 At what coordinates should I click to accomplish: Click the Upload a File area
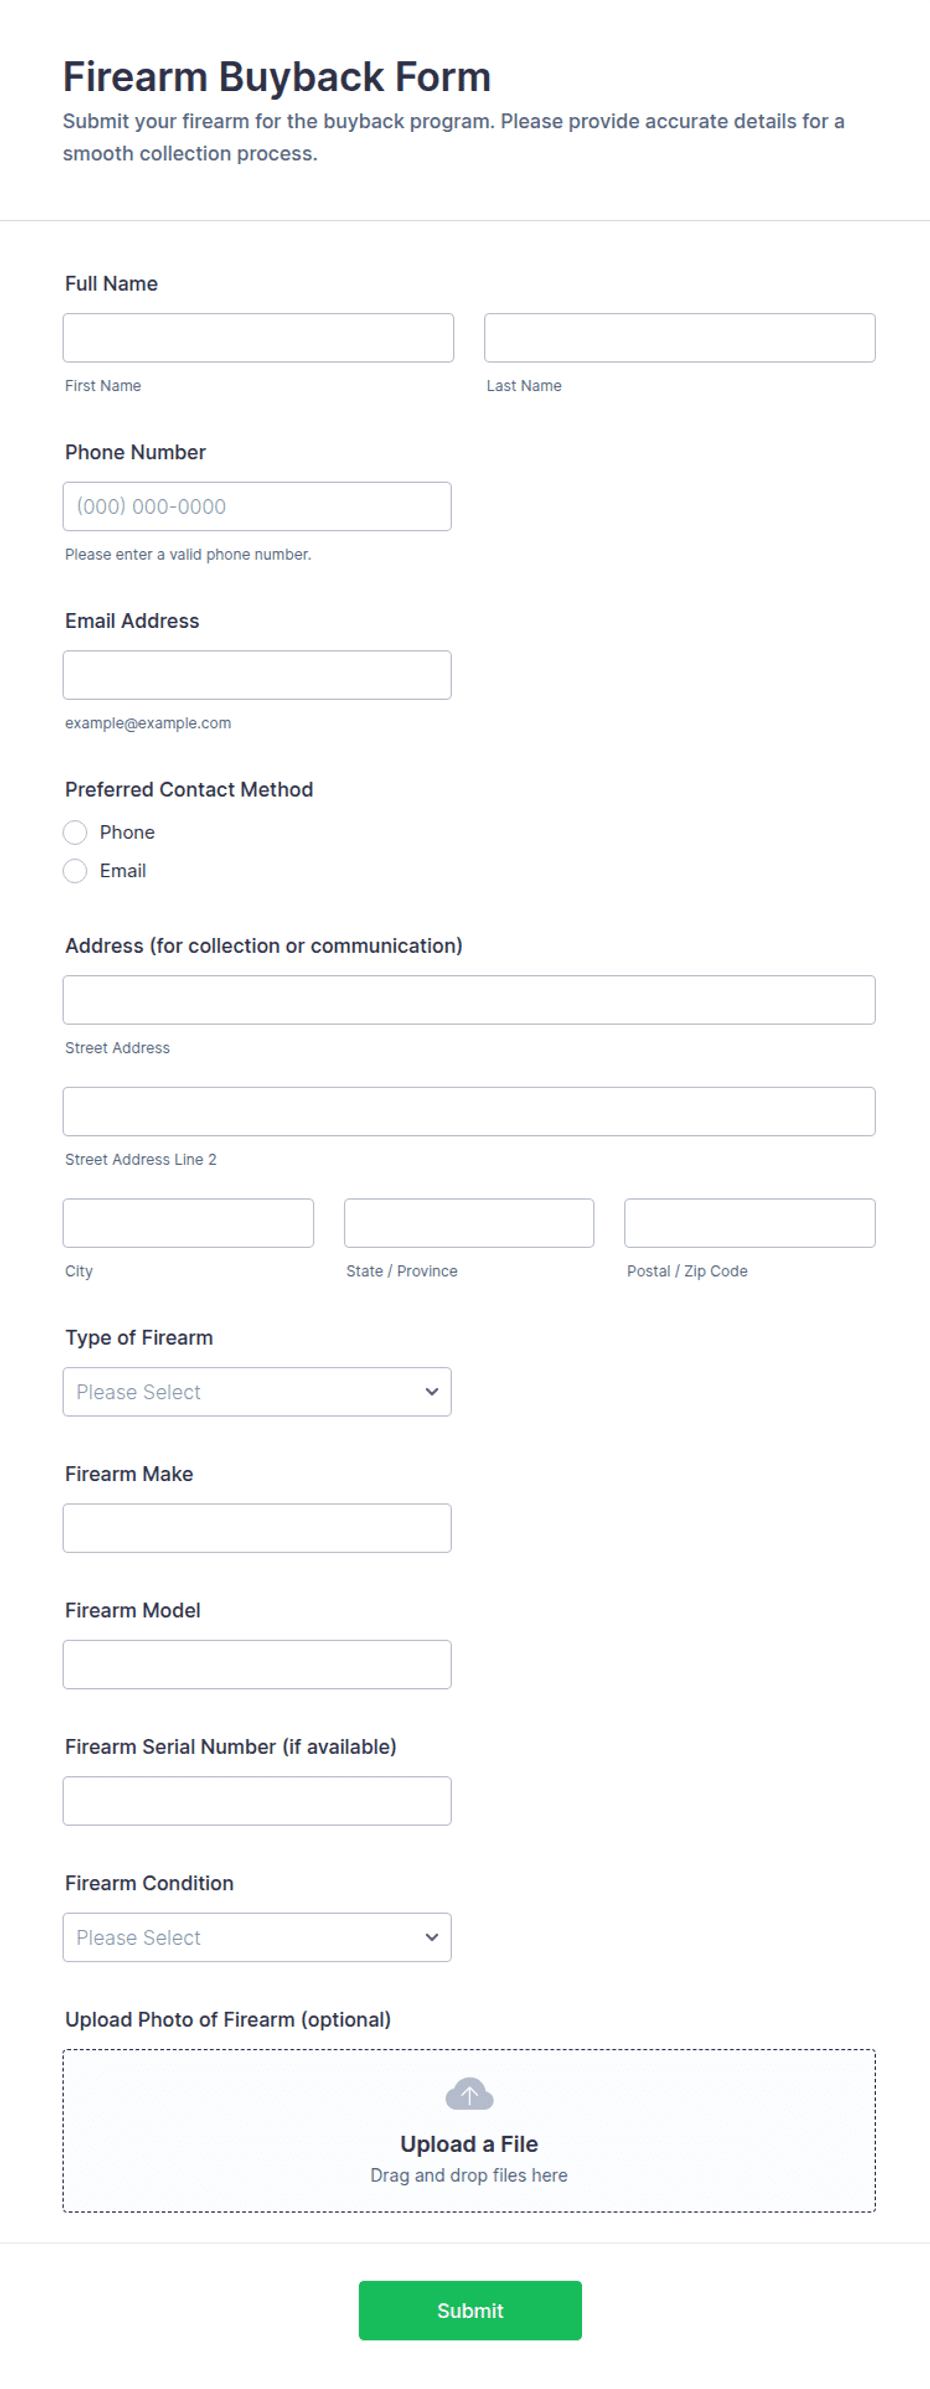pos(469,2131)
